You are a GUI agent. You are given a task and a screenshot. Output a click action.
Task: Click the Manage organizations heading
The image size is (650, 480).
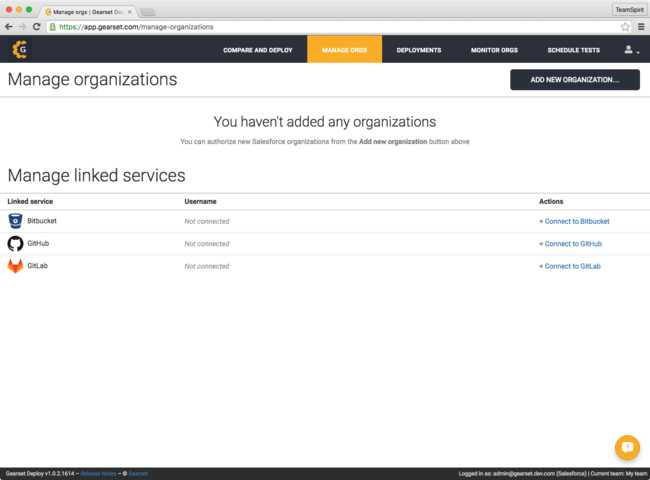[92, 80]
